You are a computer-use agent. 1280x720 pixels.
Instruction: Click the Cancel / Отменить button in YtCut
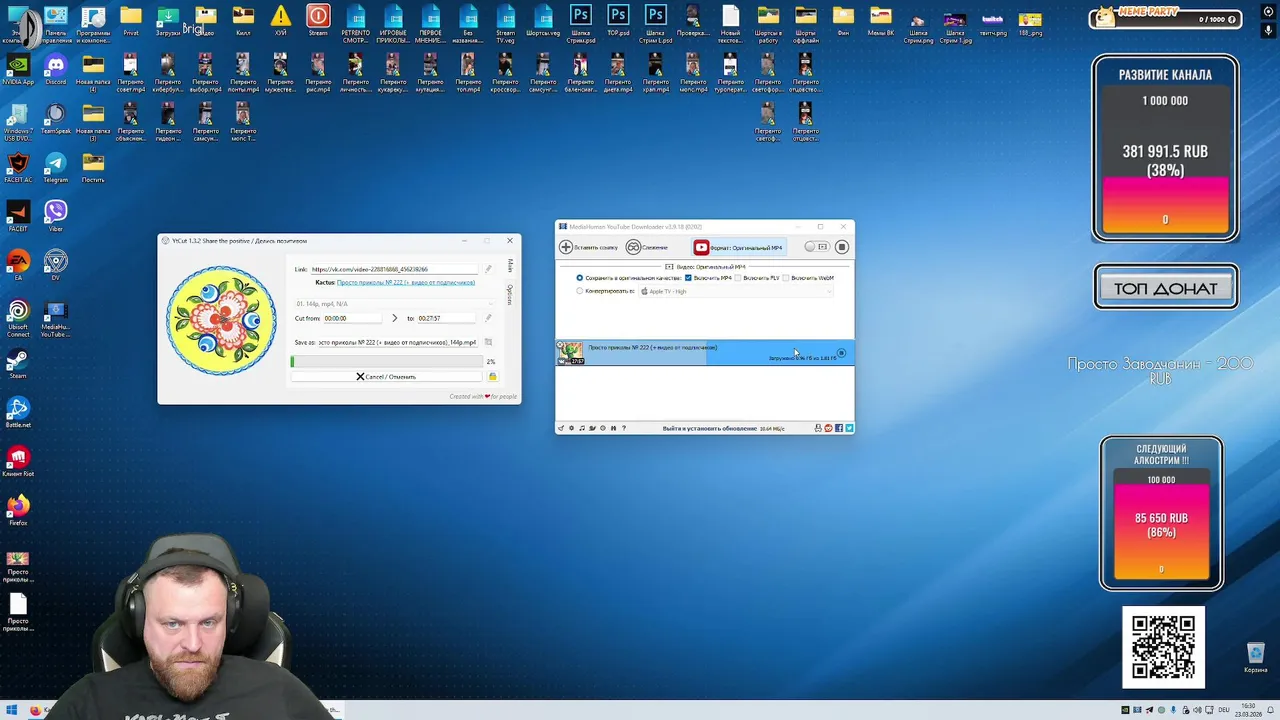pyautogui.click(x=386, y=377)
